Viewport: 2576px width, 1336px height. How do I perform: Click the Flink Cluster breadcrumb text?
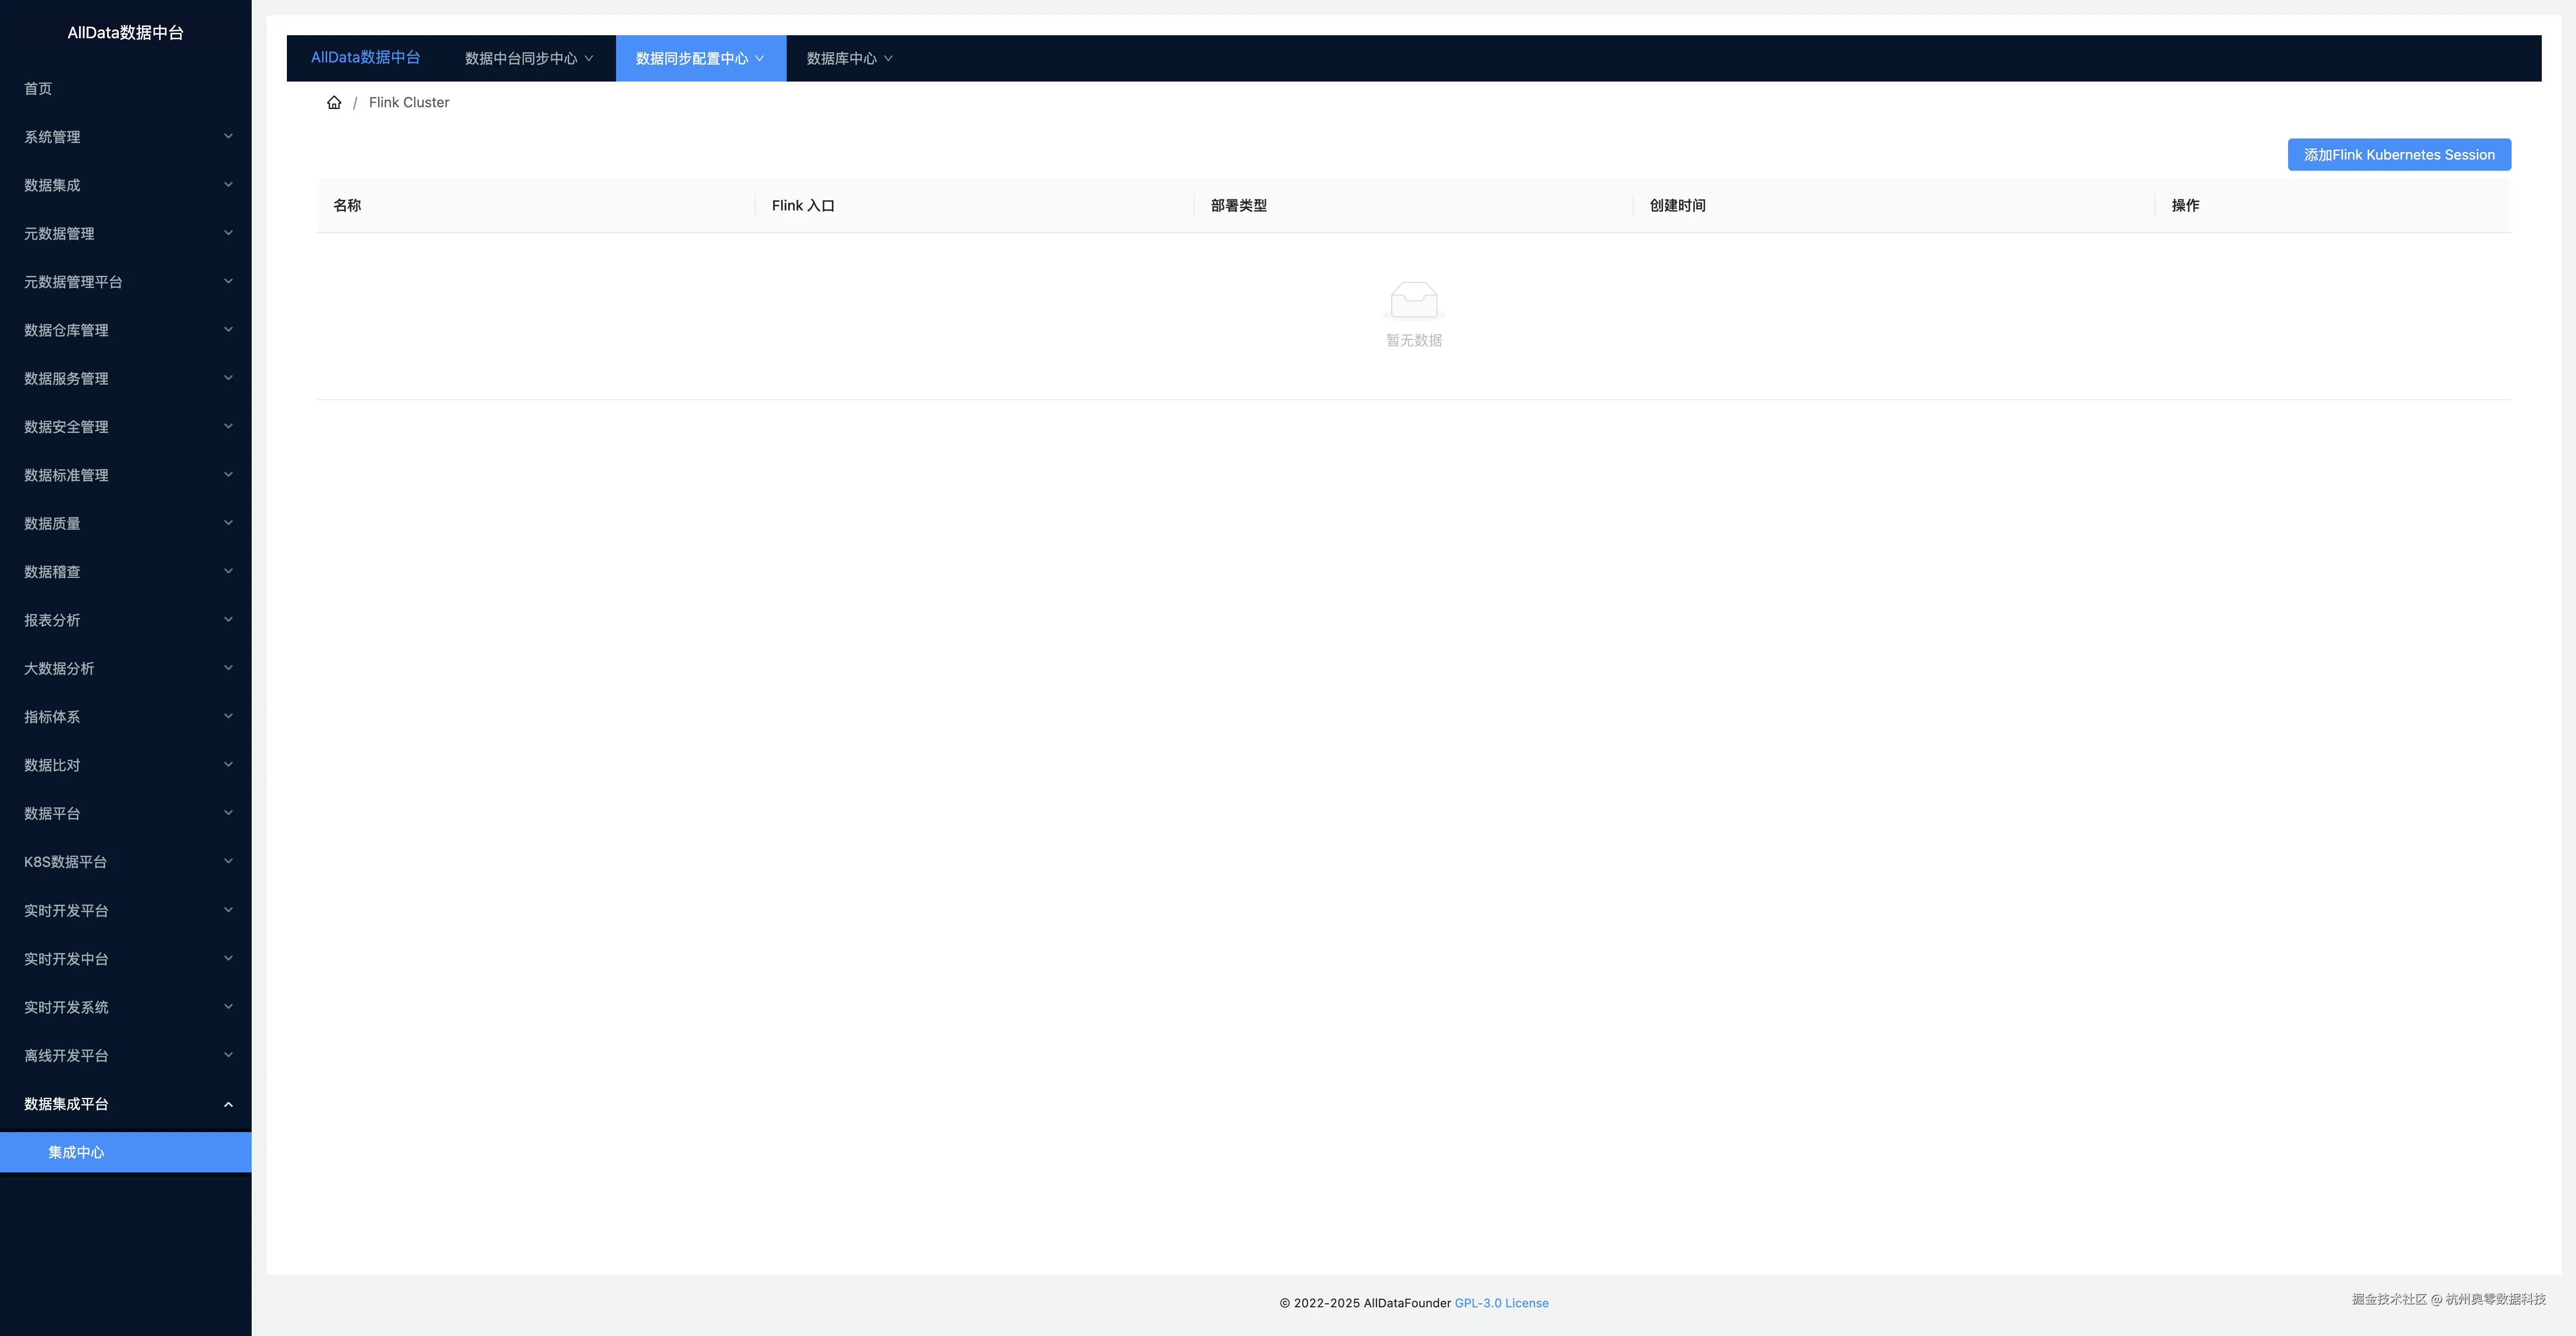408,102
